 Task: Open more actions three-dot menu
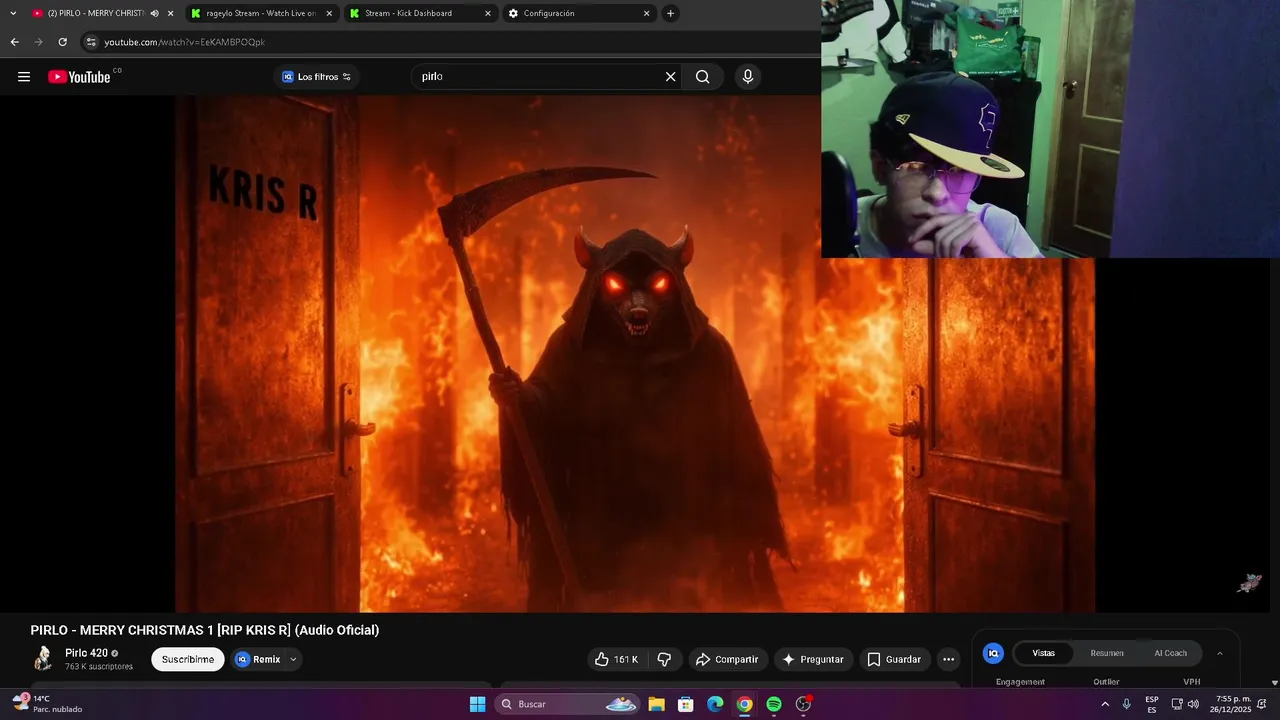pos(948,659)
